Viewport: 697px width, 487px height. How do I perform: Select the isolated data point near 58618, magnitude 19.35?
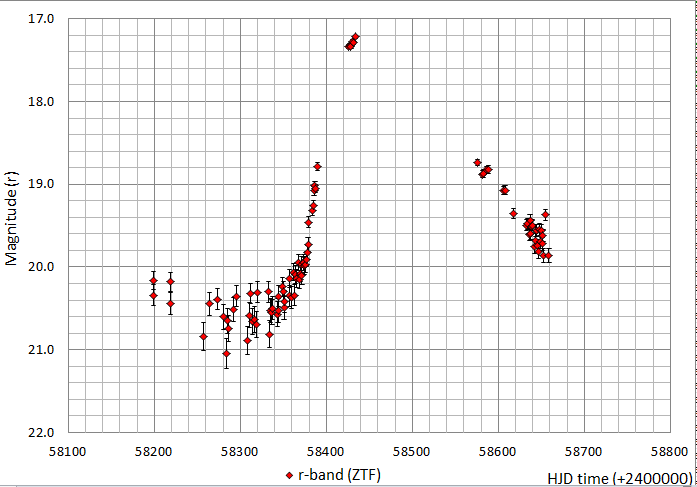pyautogui.click(x=513, y=214)
